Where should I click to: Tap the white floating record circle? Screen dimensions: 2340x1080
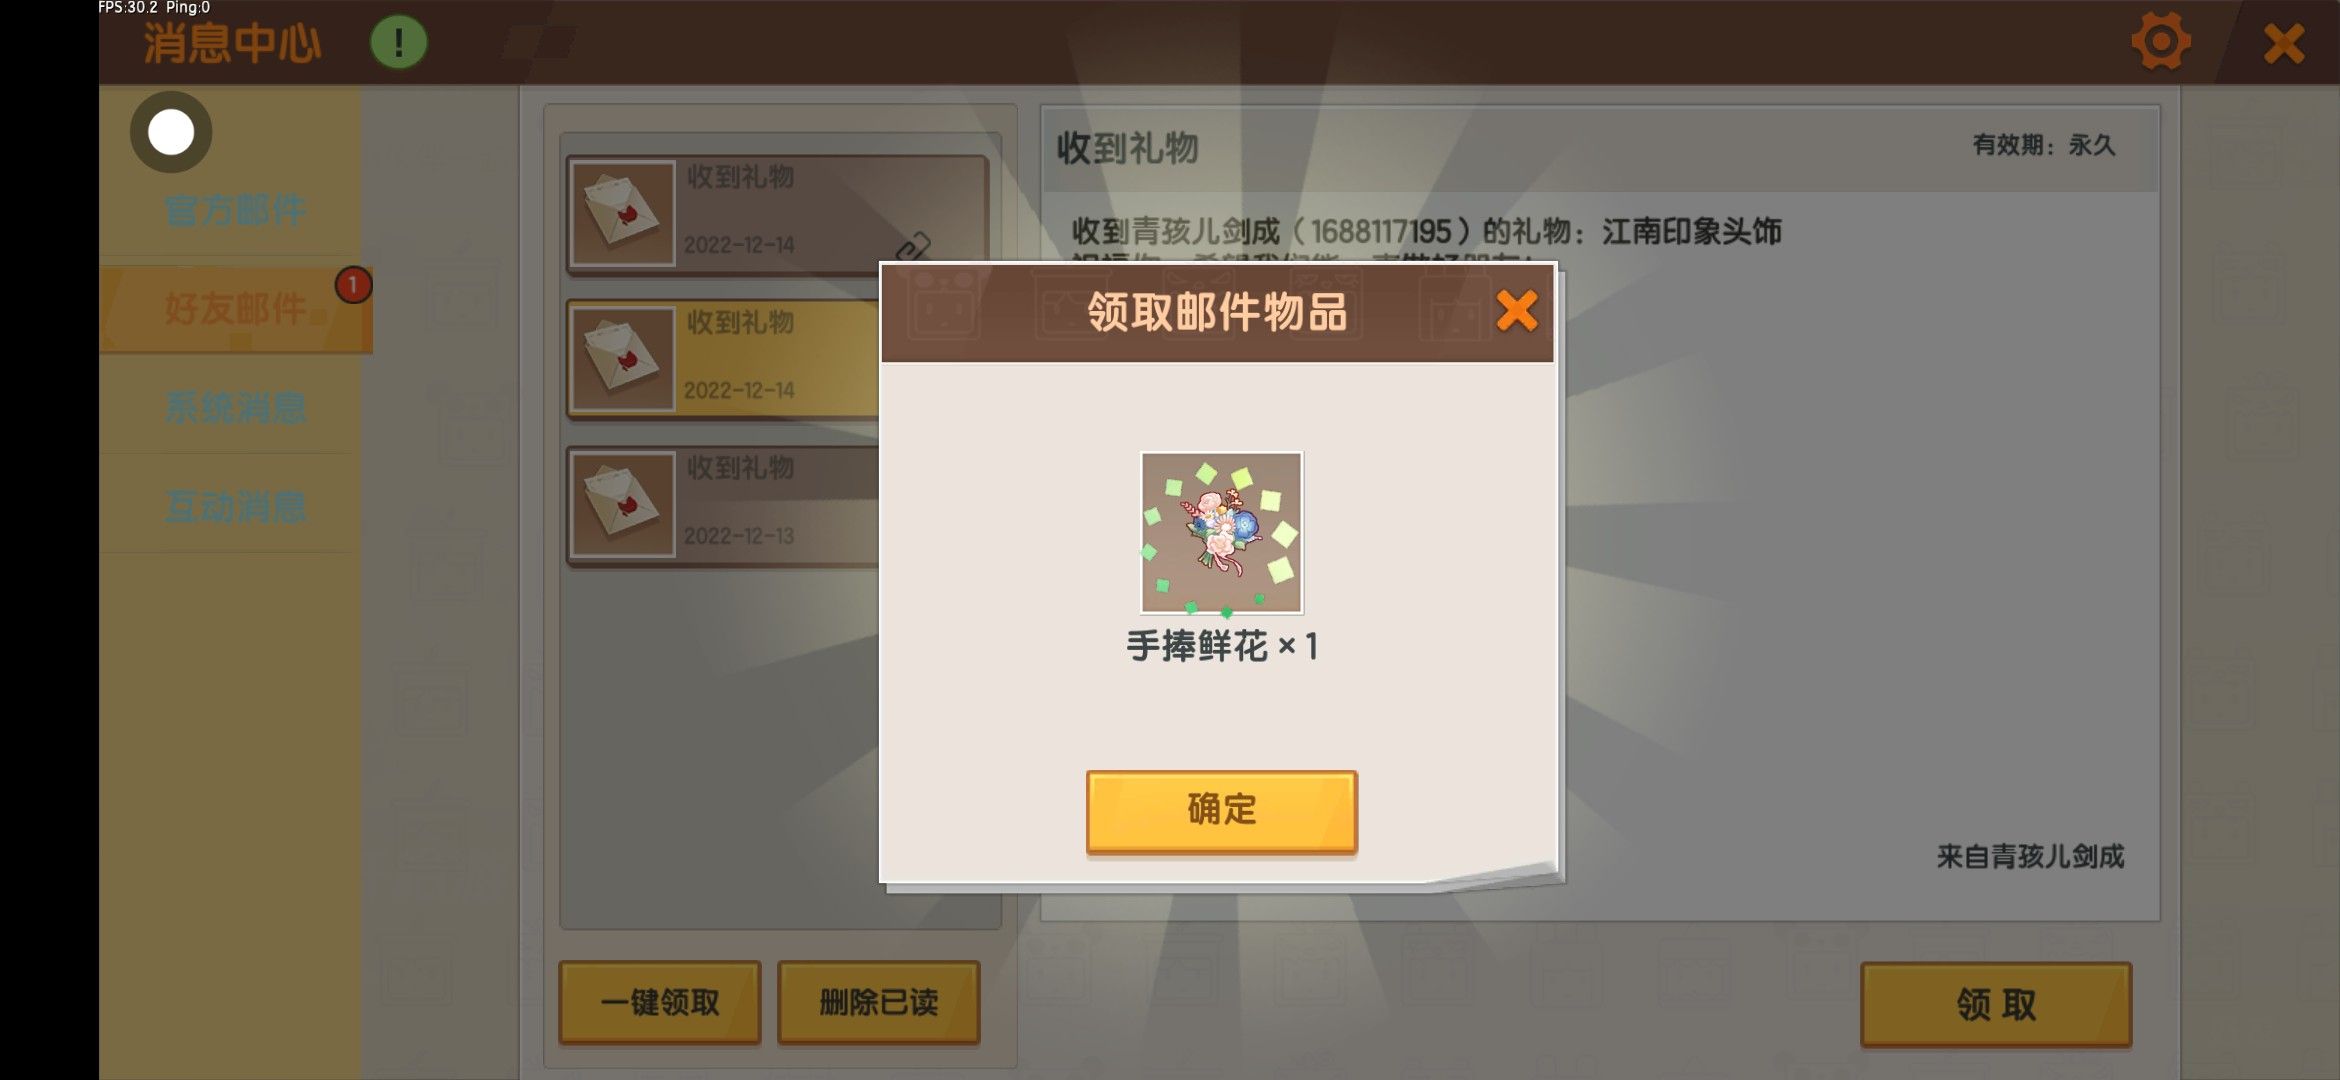(x=171, y=132)
